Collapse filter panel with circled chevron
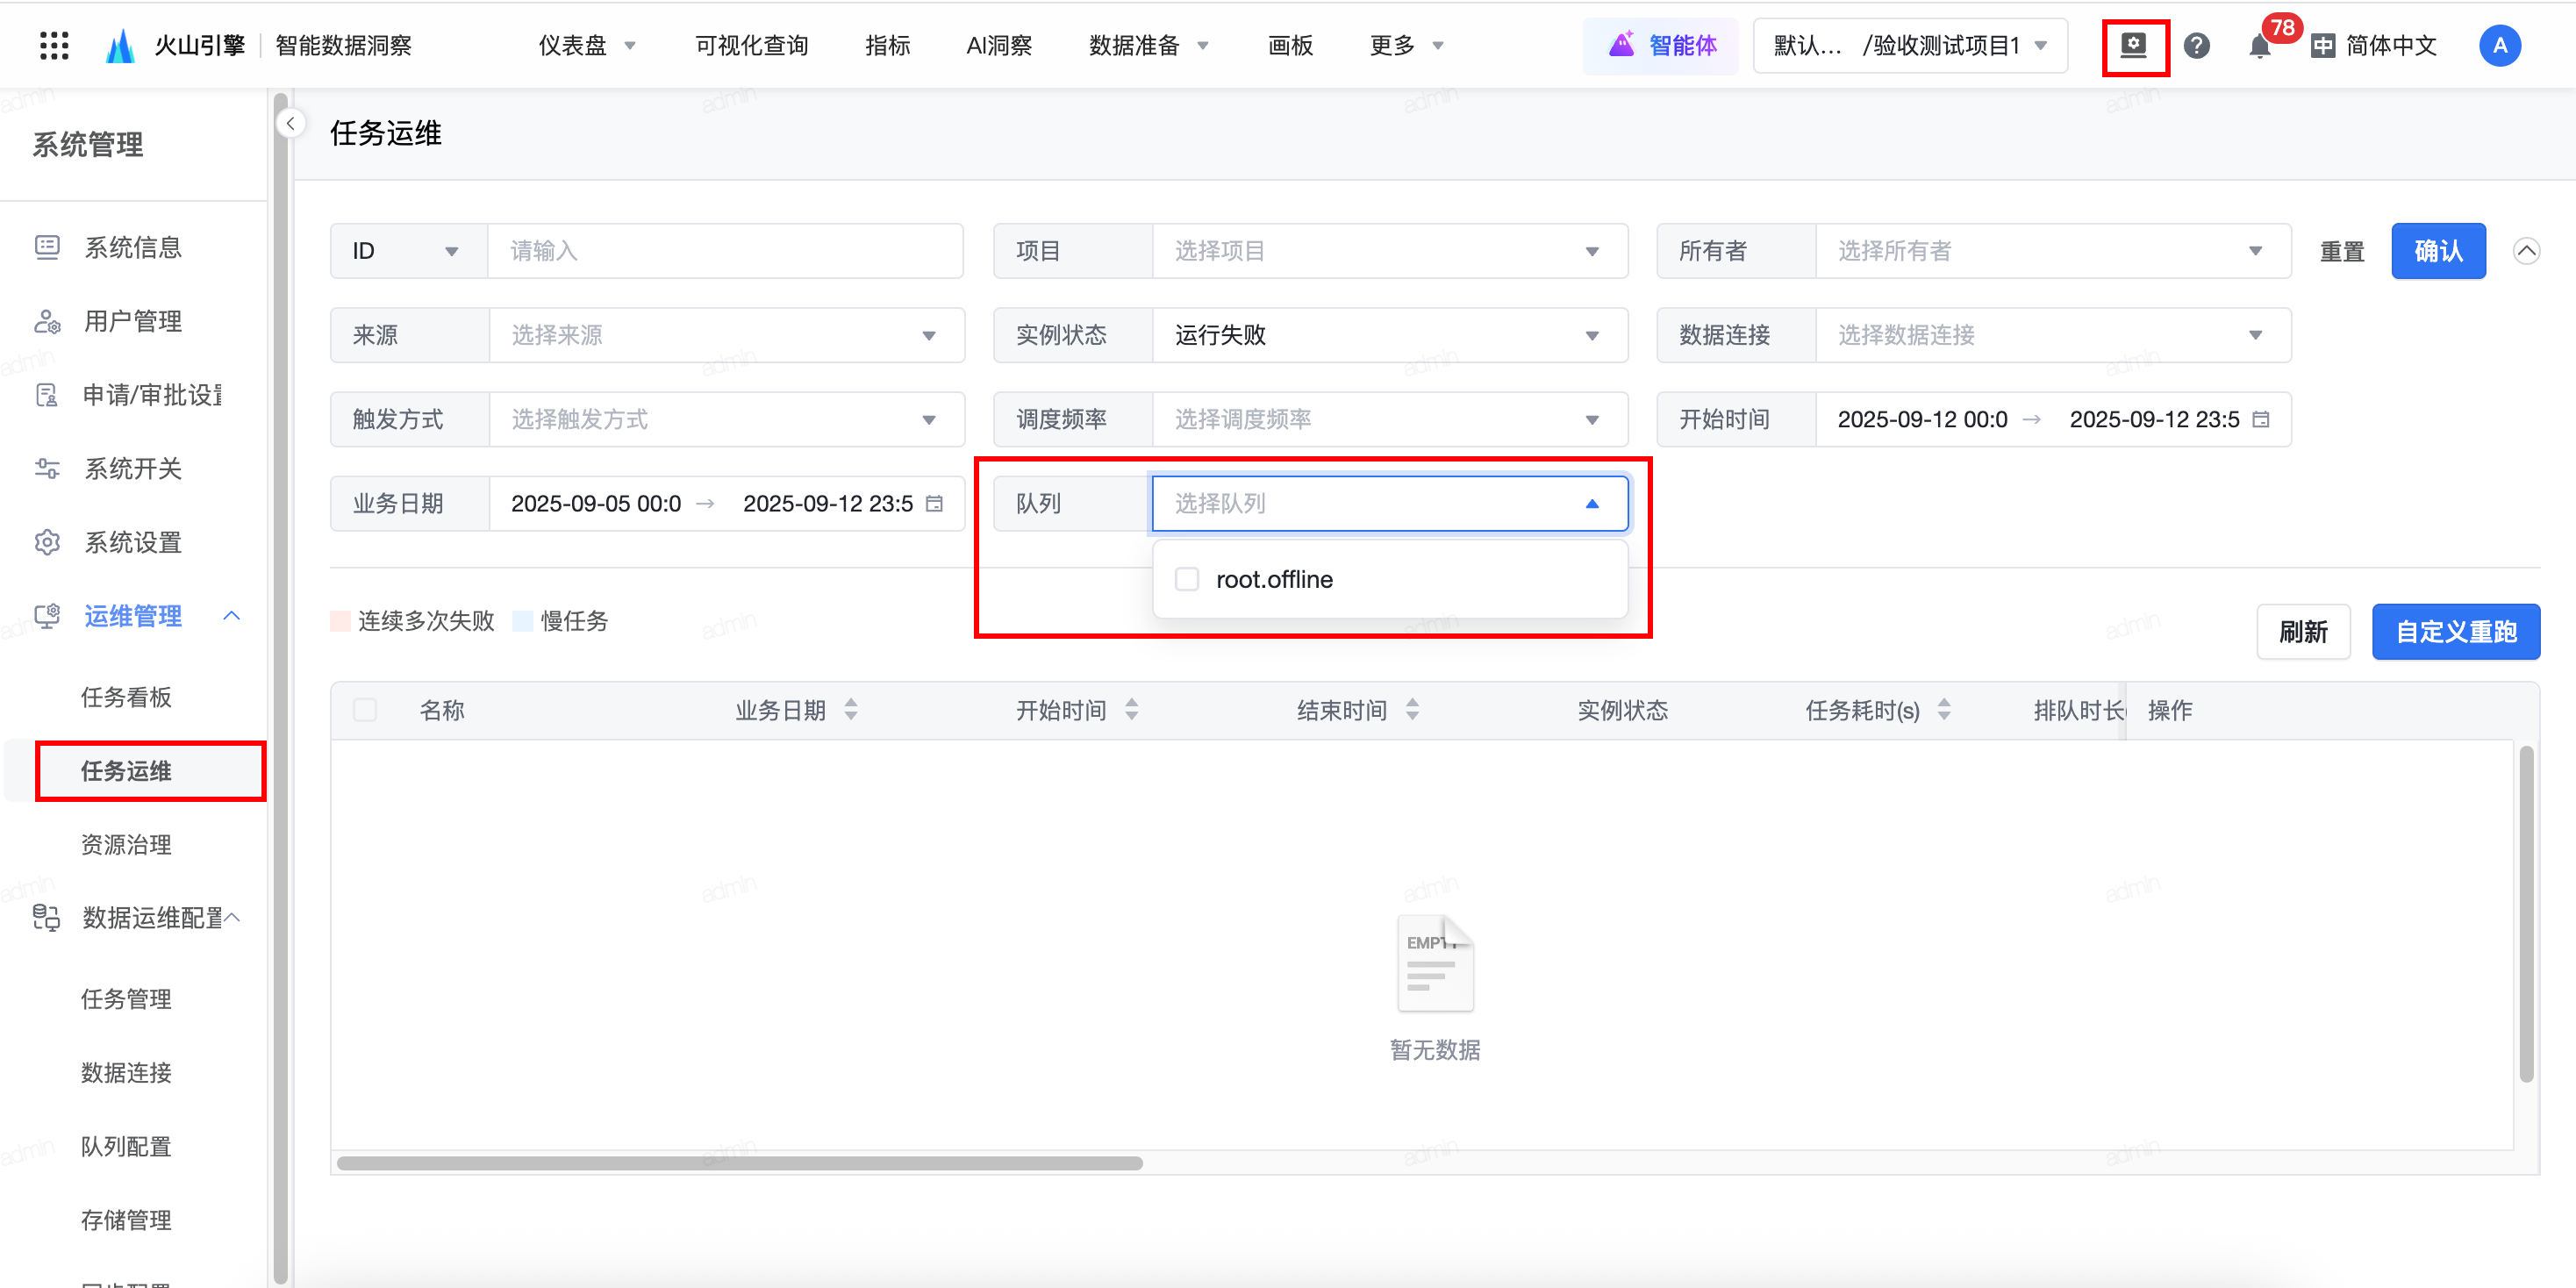2576x1288 pixels. (2526, 251)
